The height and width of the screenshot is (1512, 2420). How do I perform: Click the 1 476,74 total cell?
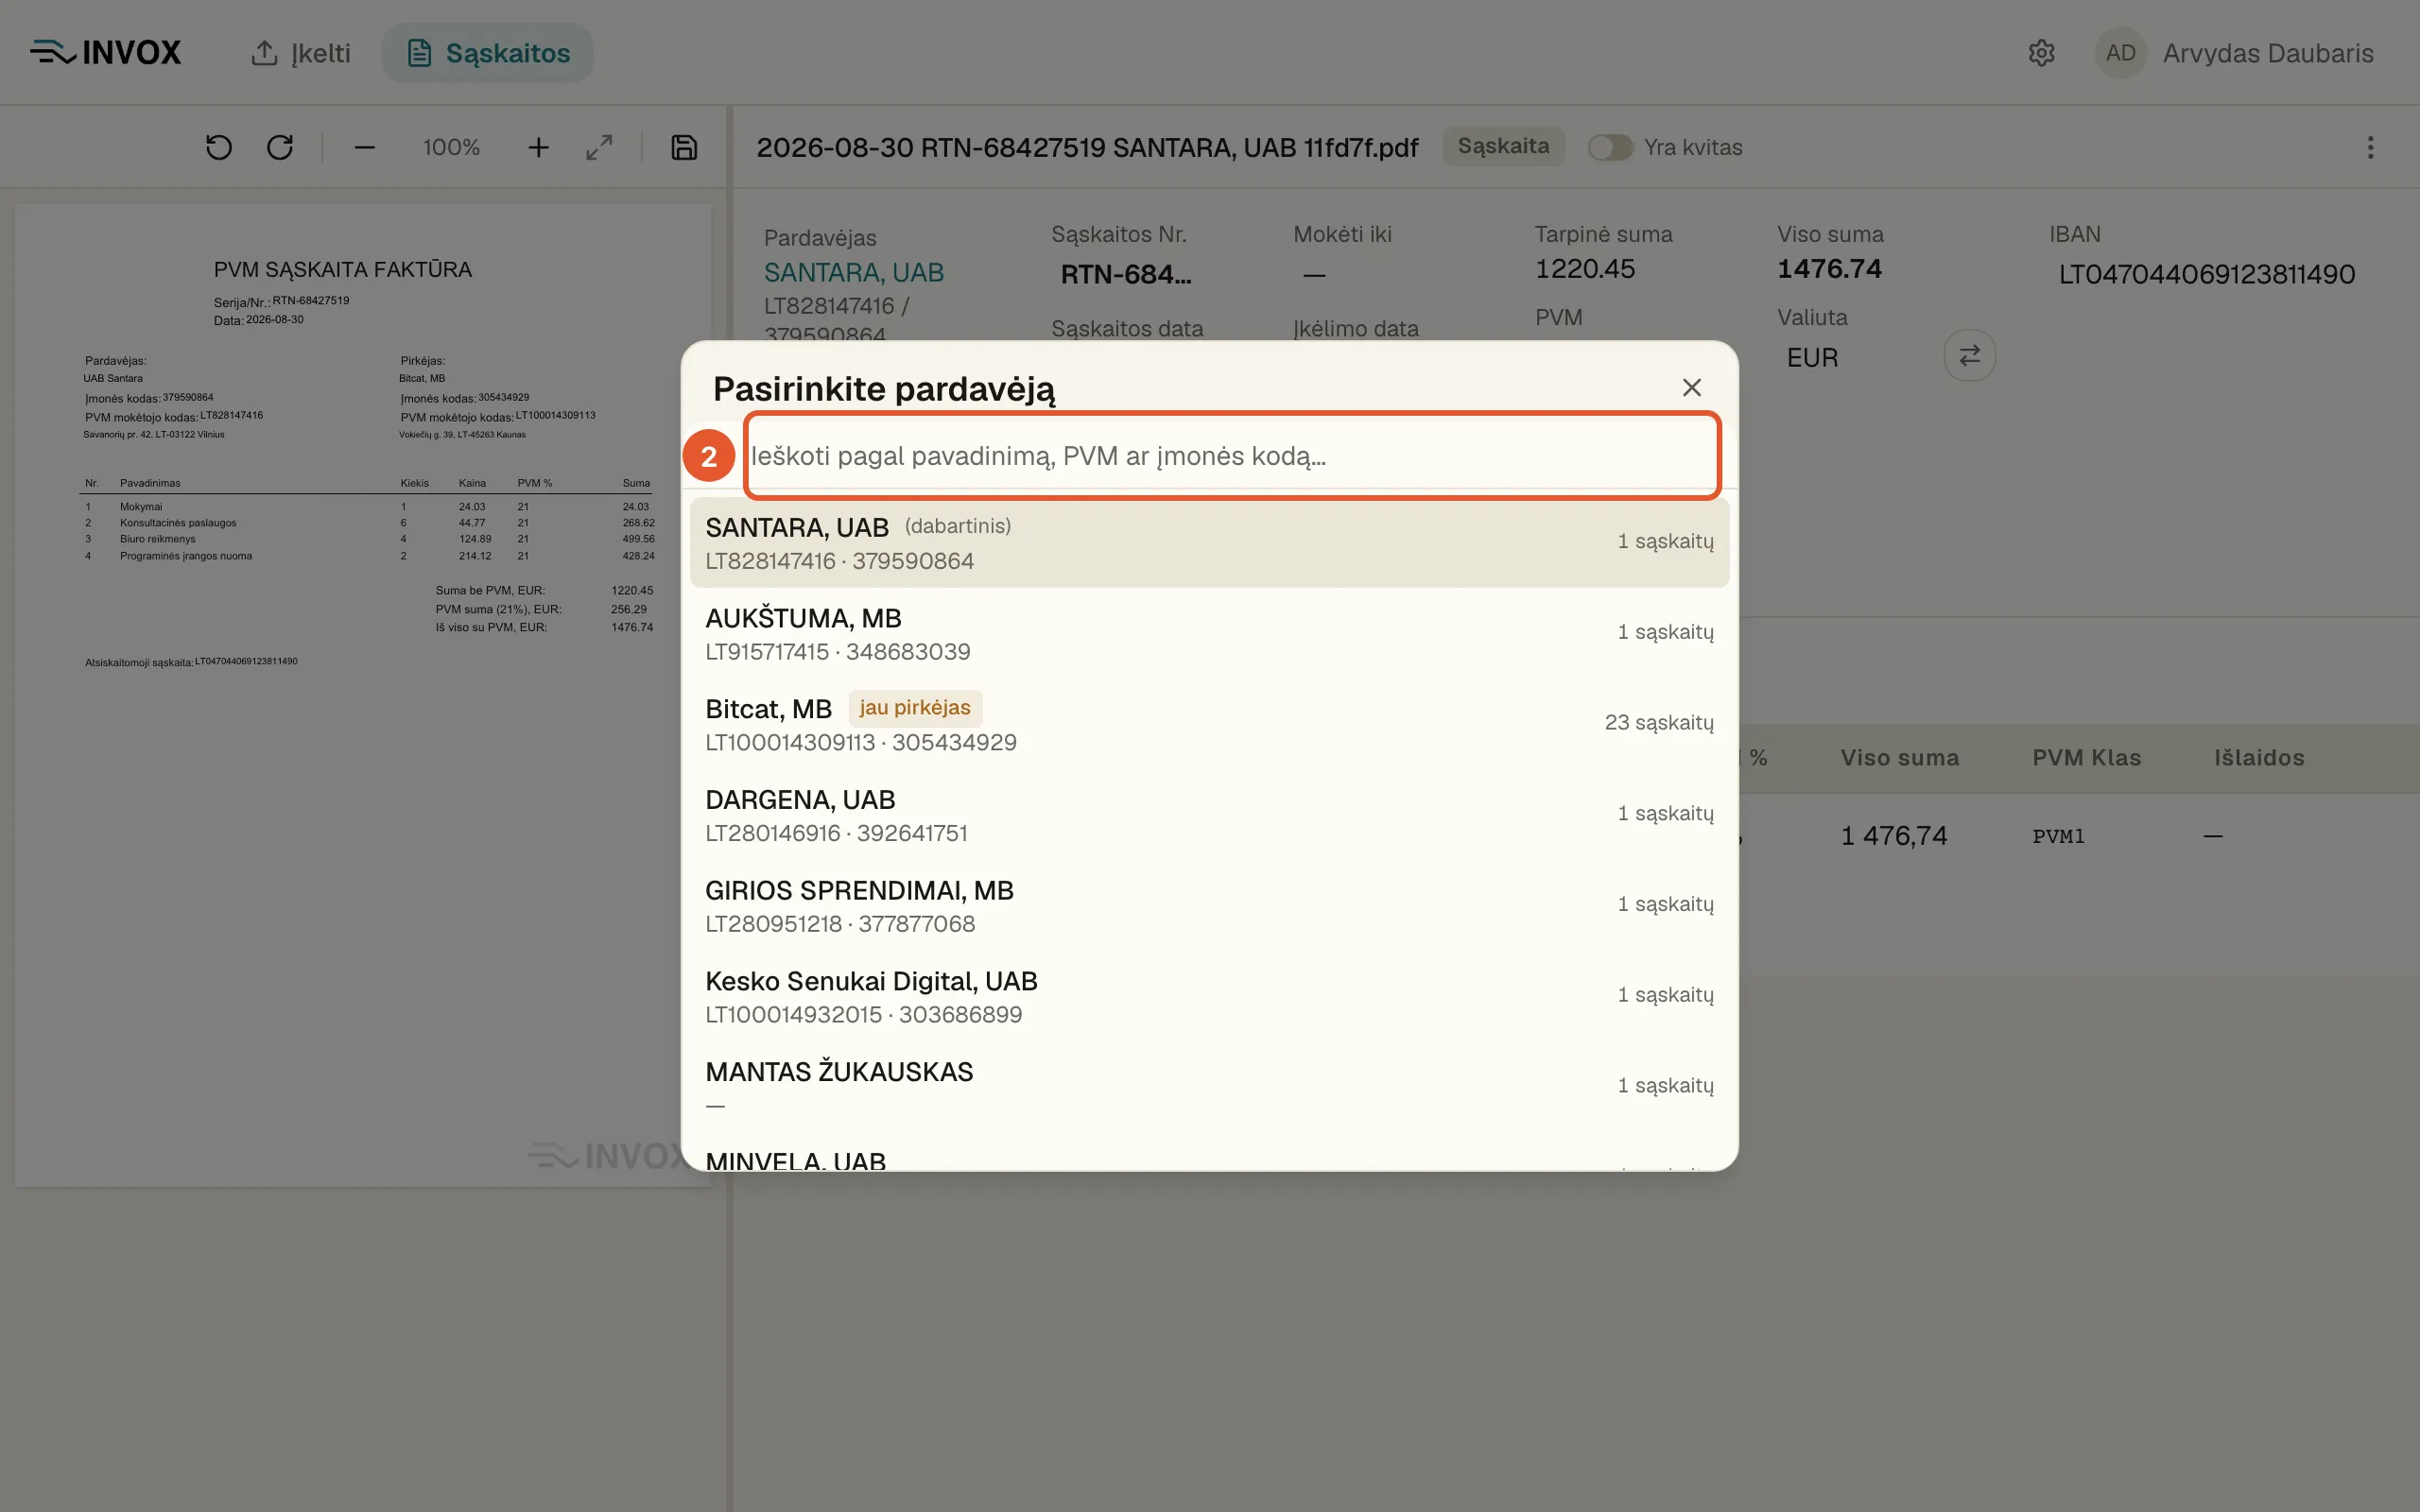pos(1894,836)
